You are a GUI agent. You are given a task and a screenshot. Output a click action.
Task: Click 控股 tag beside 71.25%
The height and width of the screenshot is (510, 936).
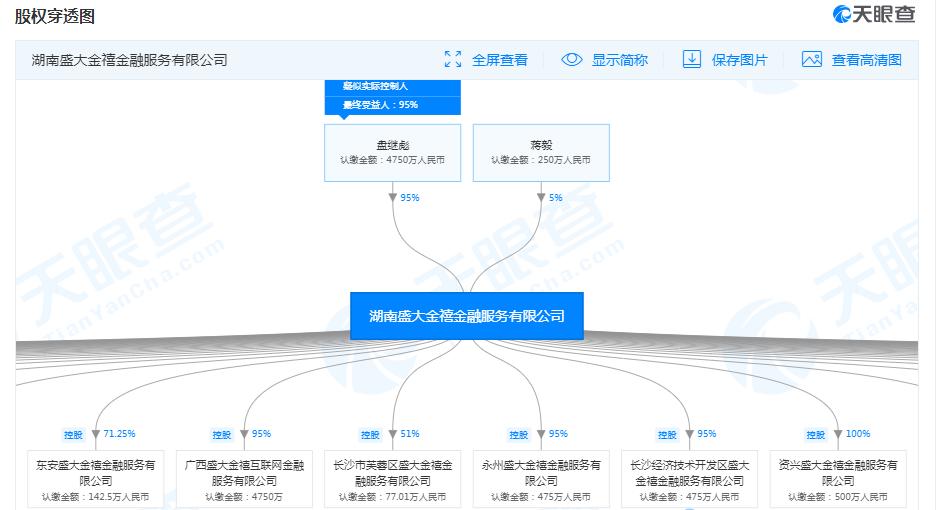tap(73, 435)
